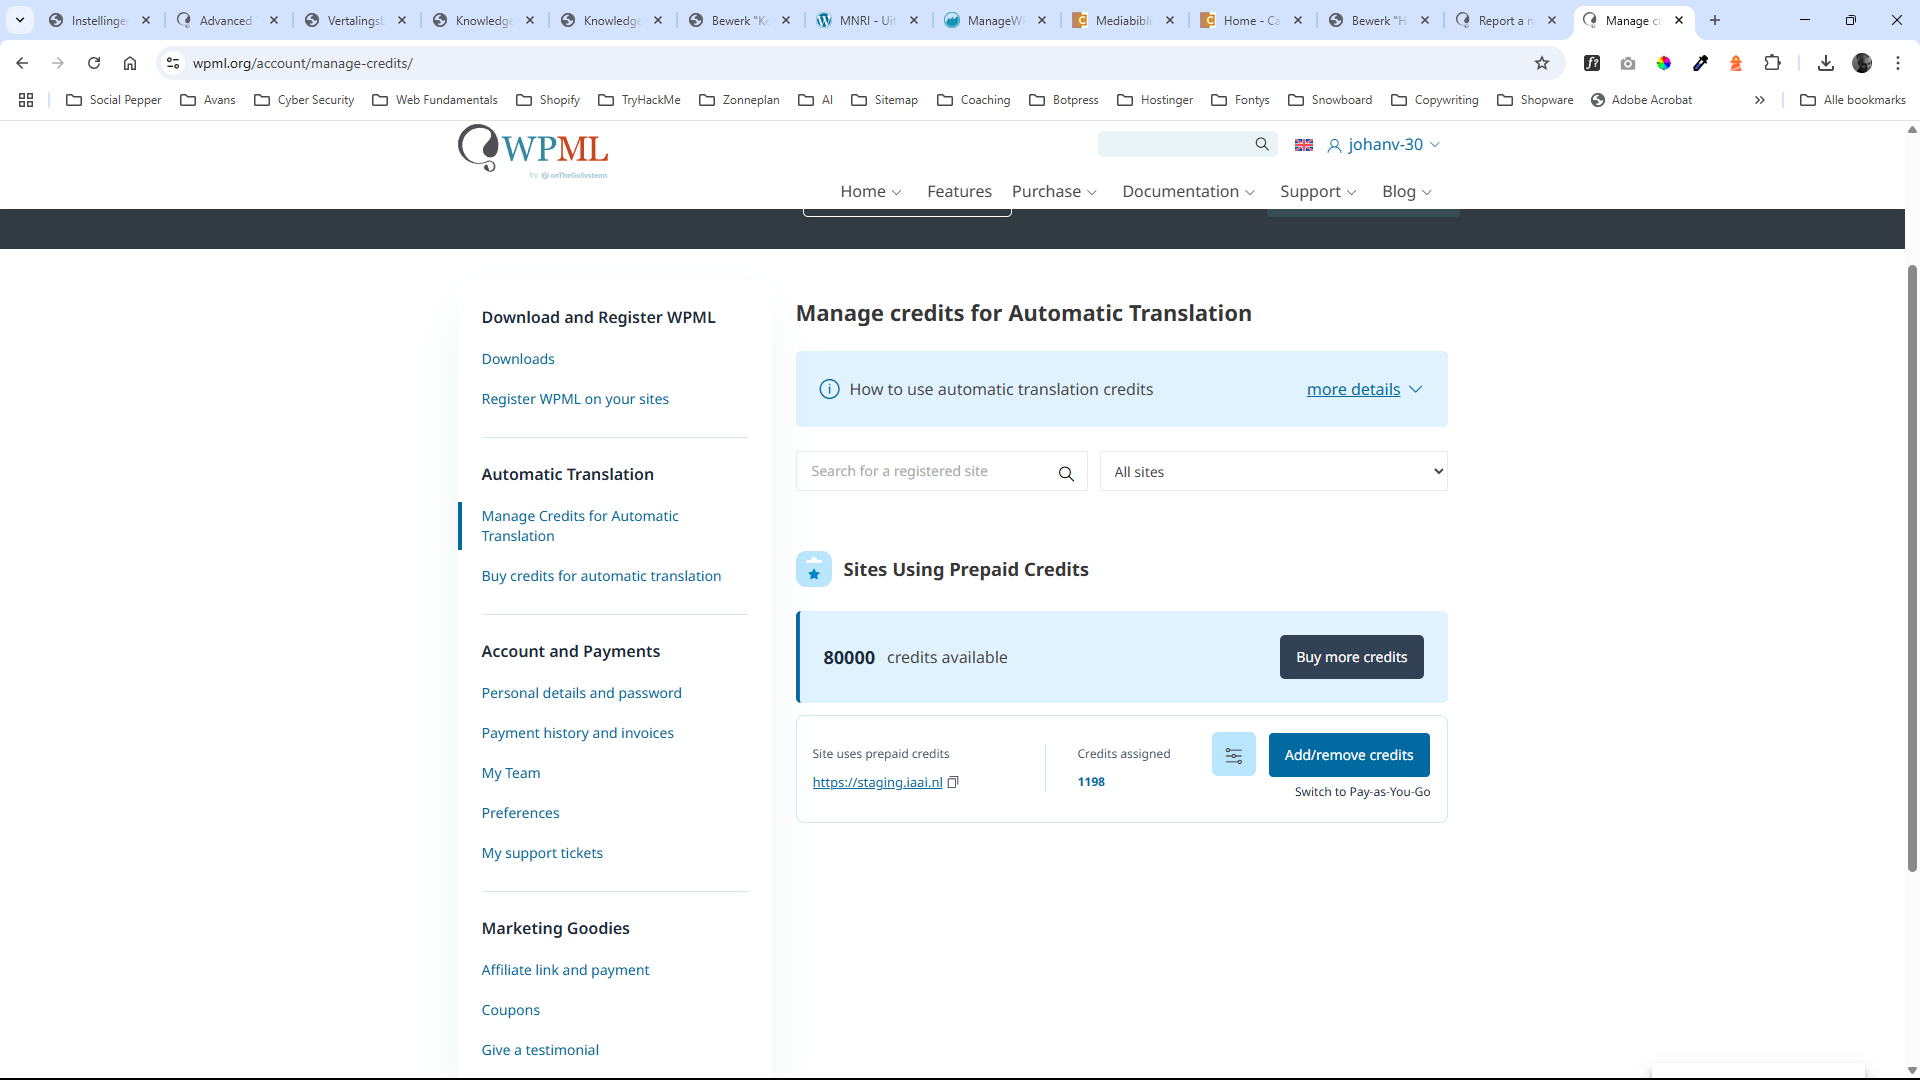Open the Features page
The width and height of the screenshot is (1920, 1080).
(x=959, y=192)
